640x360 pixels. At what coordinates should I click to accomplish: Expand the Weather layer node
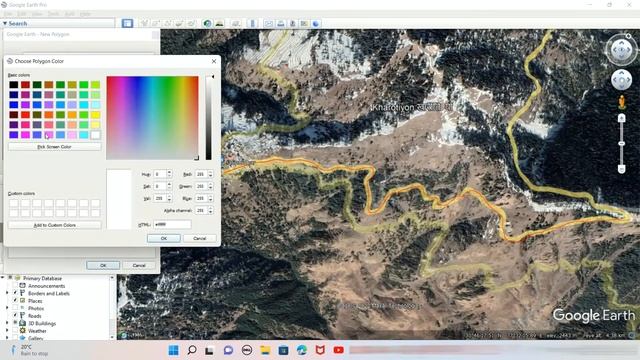[7, 331]
